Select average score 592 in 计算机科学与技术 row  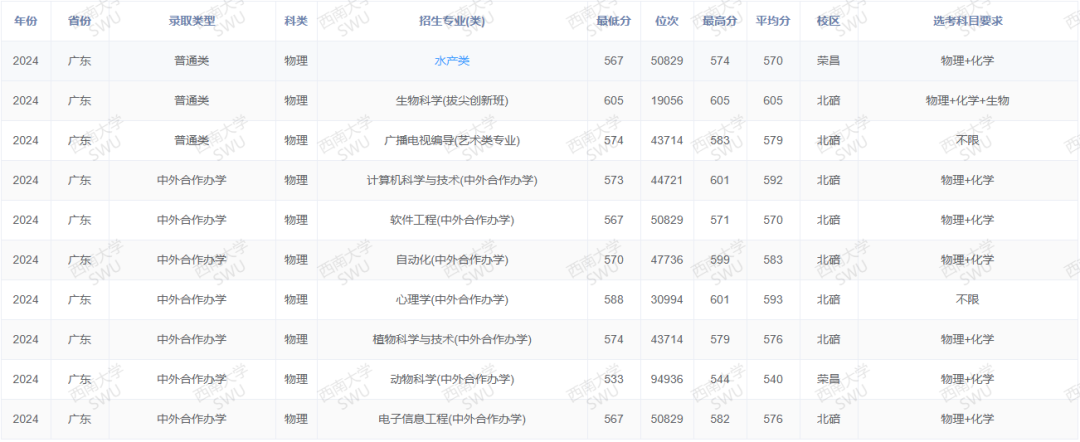click(x=773, y=180)
